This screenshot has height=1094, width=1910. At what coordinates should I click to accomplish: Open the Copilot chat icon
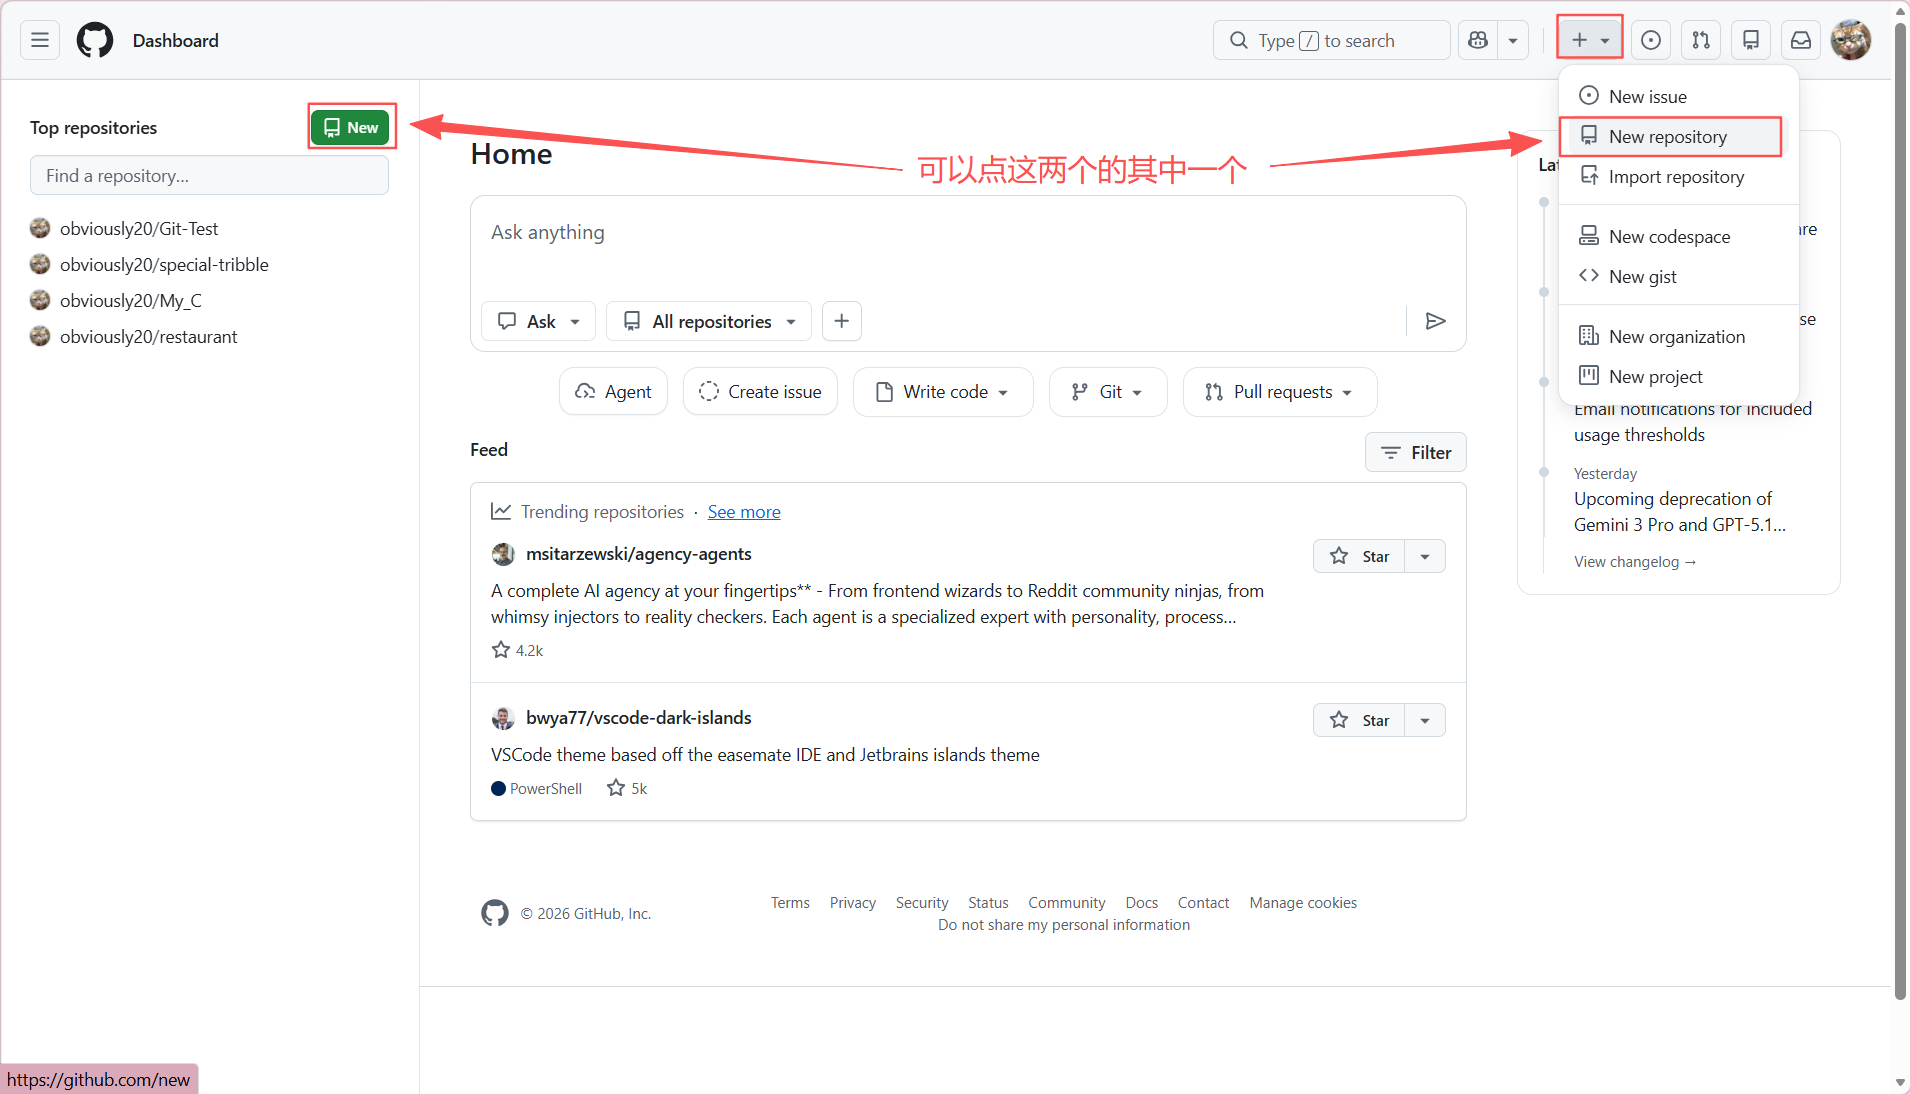1478,40
